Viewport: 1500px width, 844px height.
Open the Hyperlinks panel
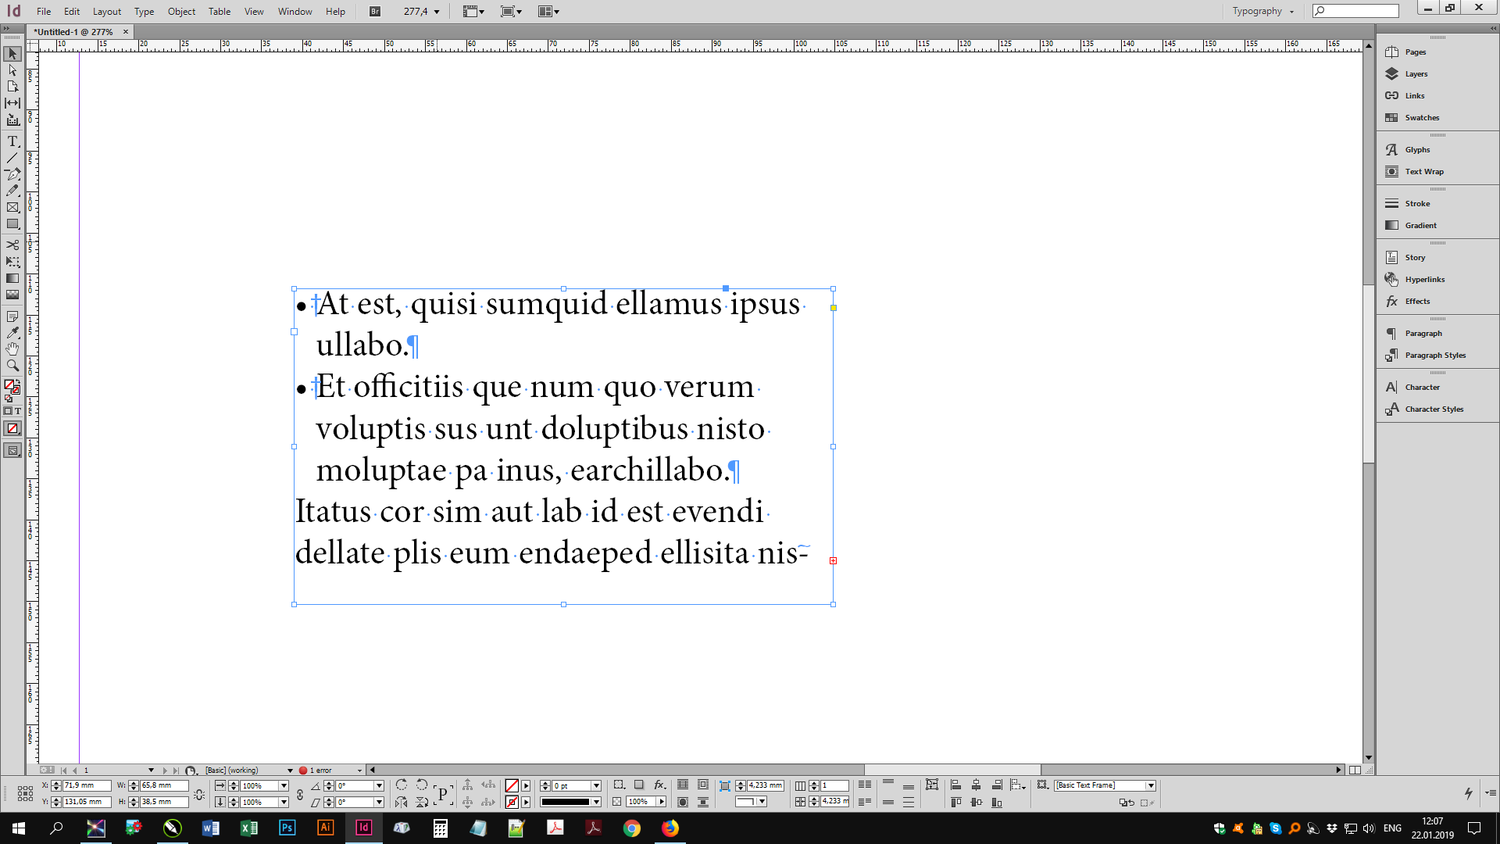pos(1415,280)
